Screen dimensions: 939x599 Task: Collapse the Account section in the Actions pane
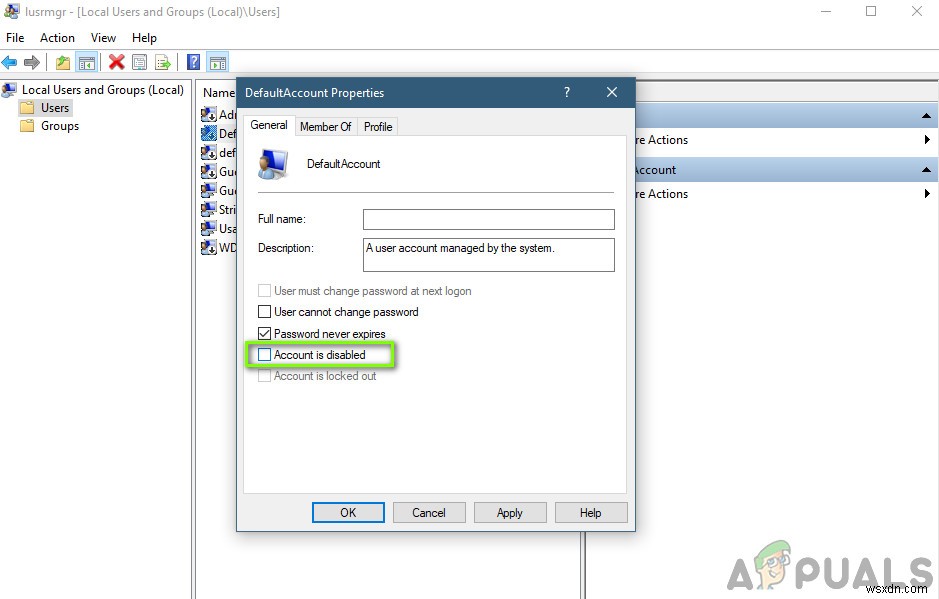coord(926,170)
